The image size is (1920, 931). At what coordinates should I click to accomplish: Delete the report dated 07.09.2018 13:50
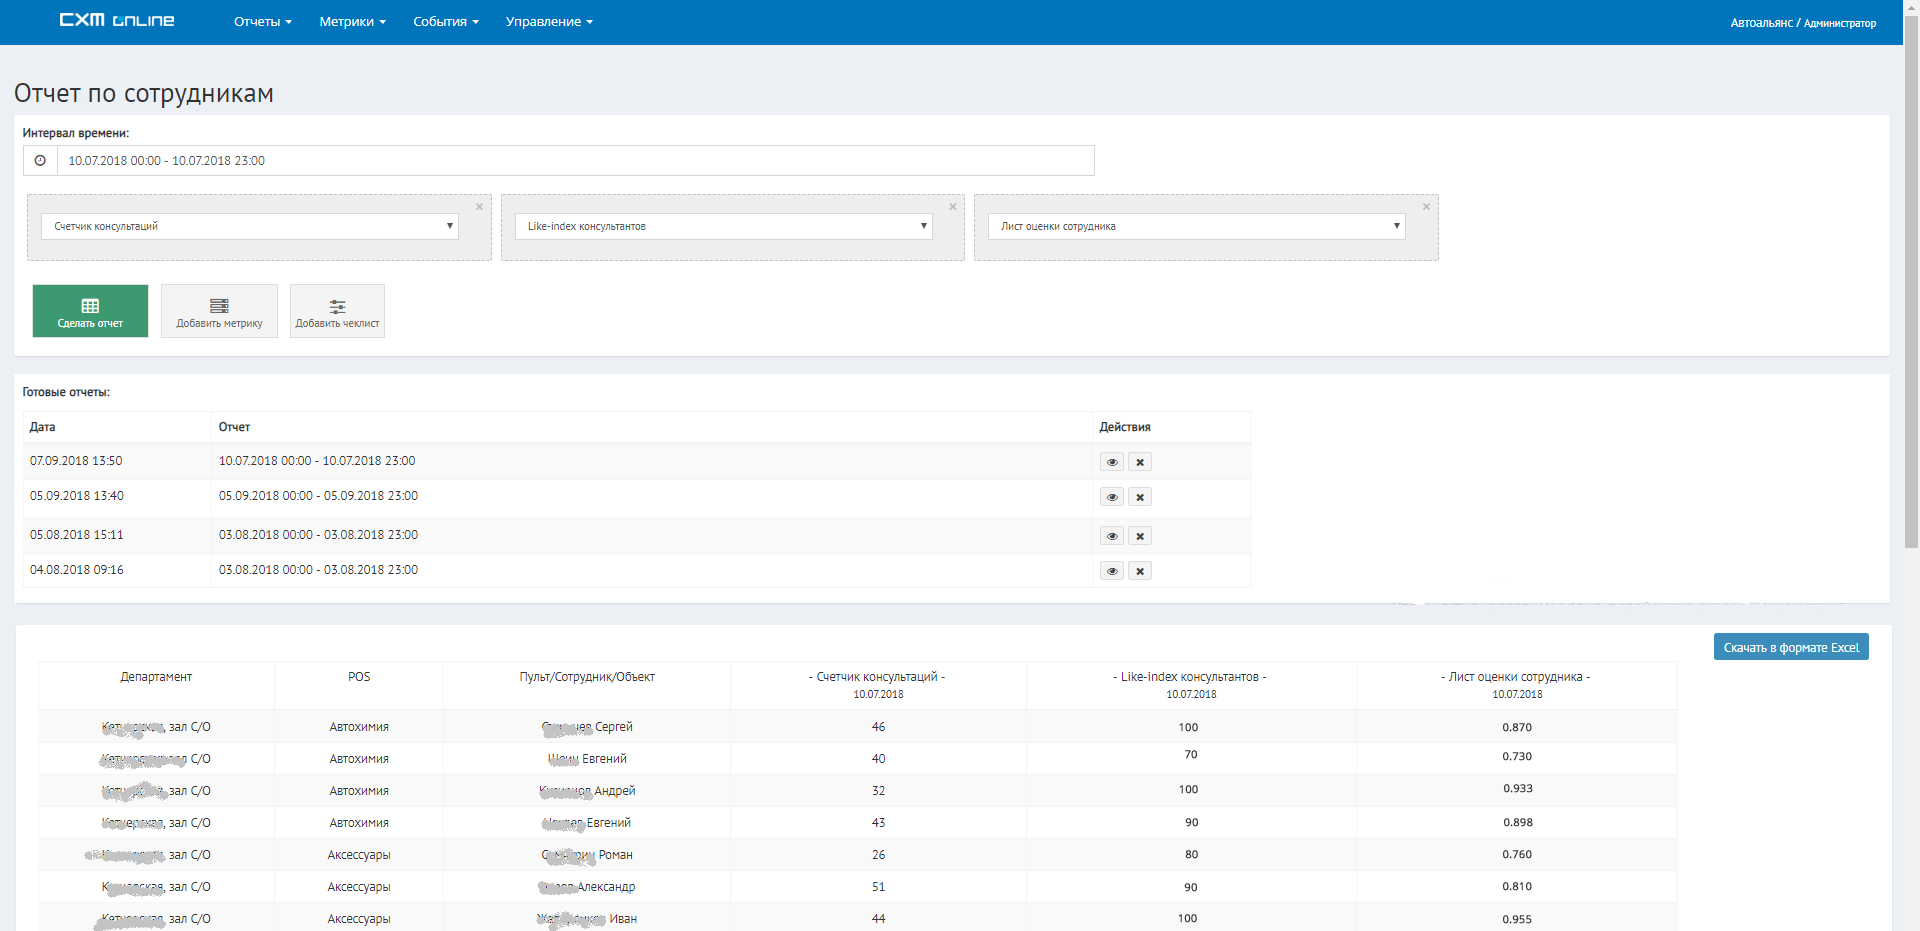[1140, 462]
